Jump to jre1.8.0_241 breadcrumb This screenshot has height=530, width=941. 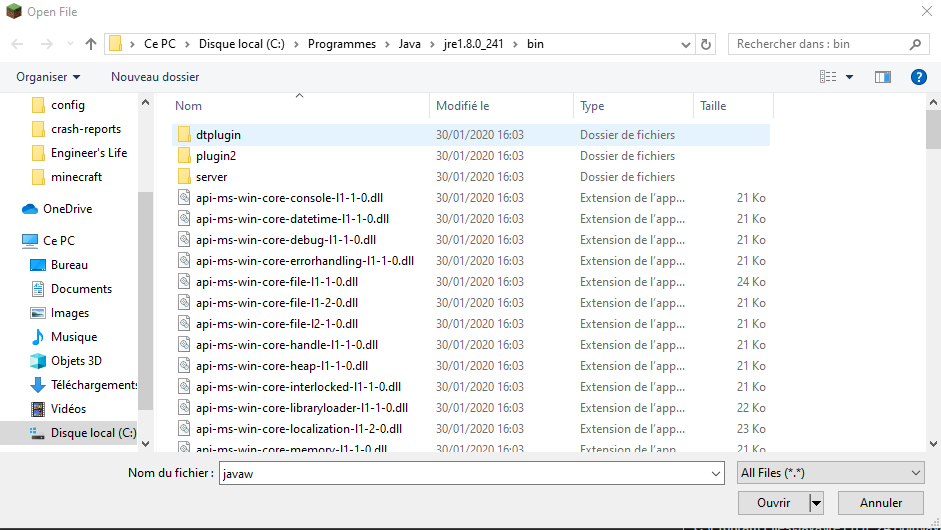[x=474, y=44]
